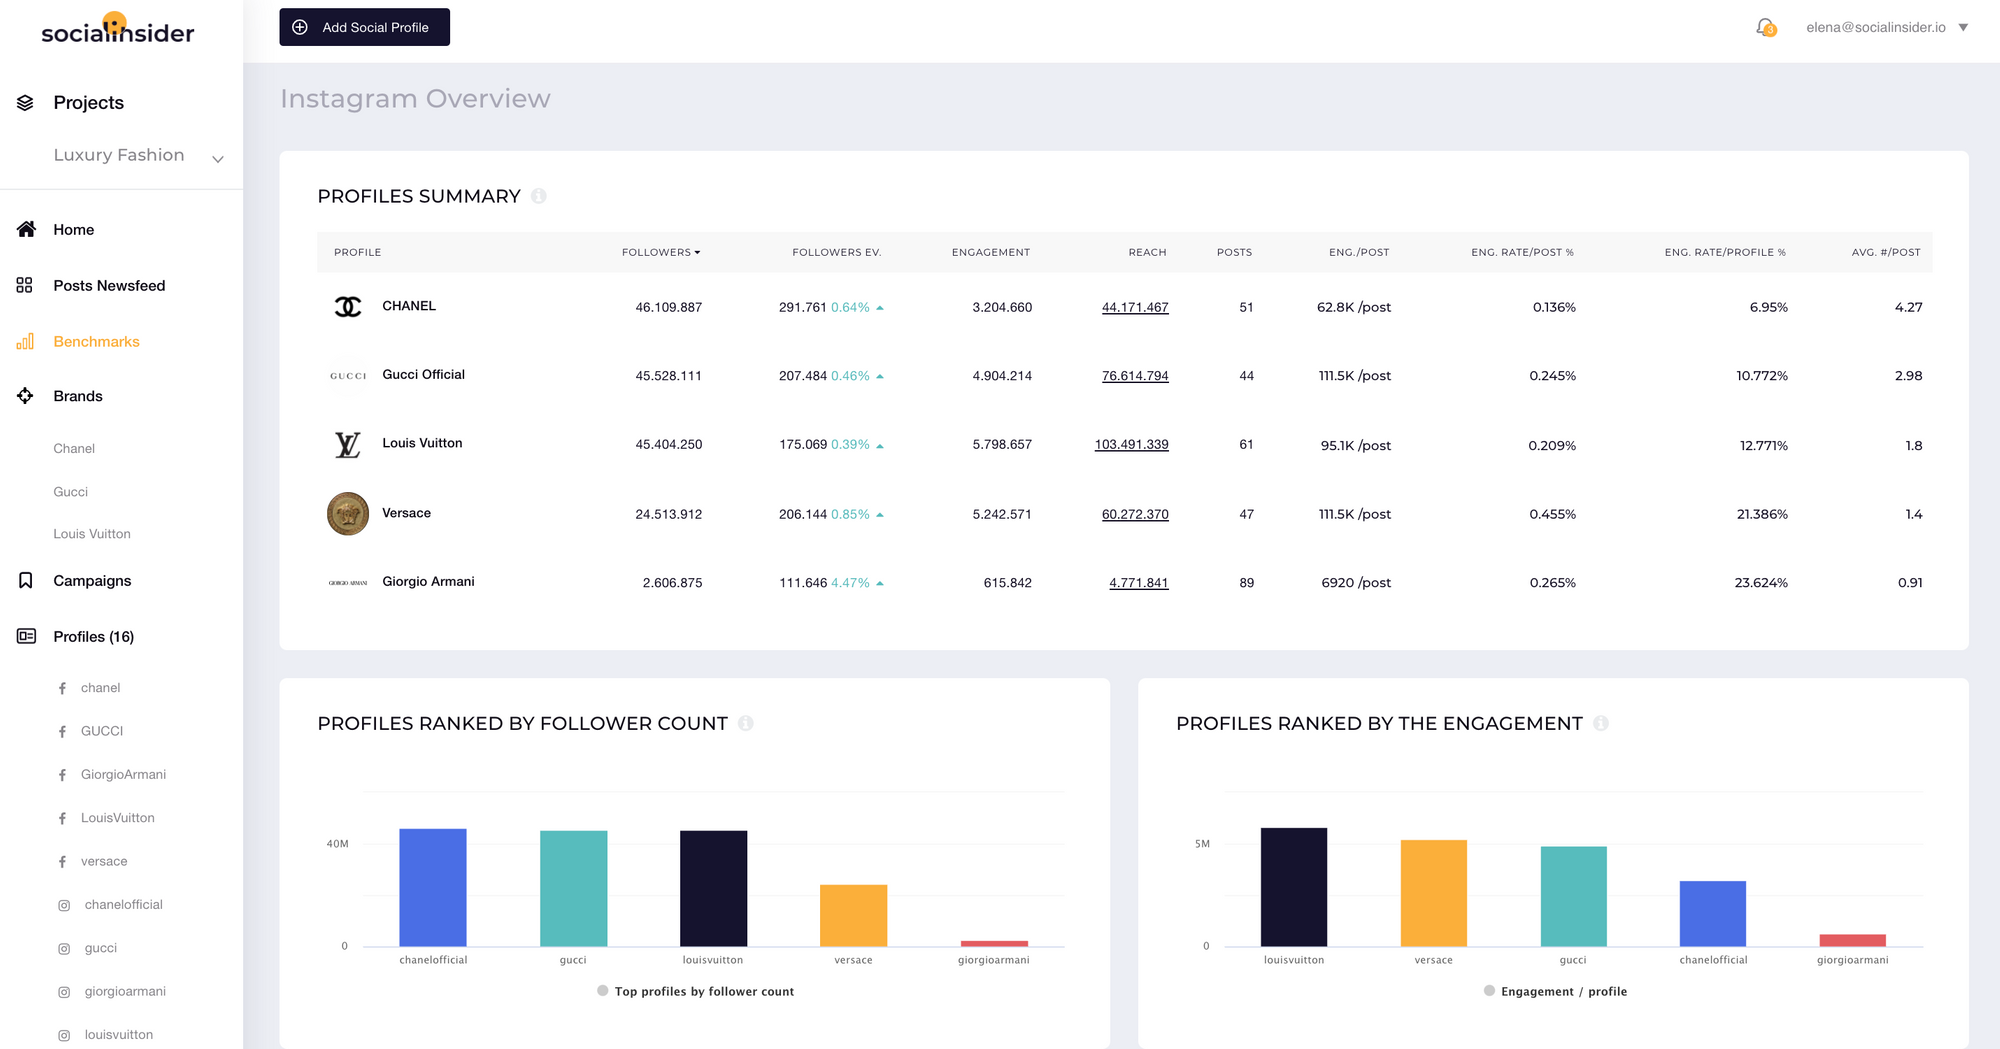Click the Giorgio Armani logo in table
Image resolution: width=2000 pixels, height=1049 pixels.
point(348,583)
